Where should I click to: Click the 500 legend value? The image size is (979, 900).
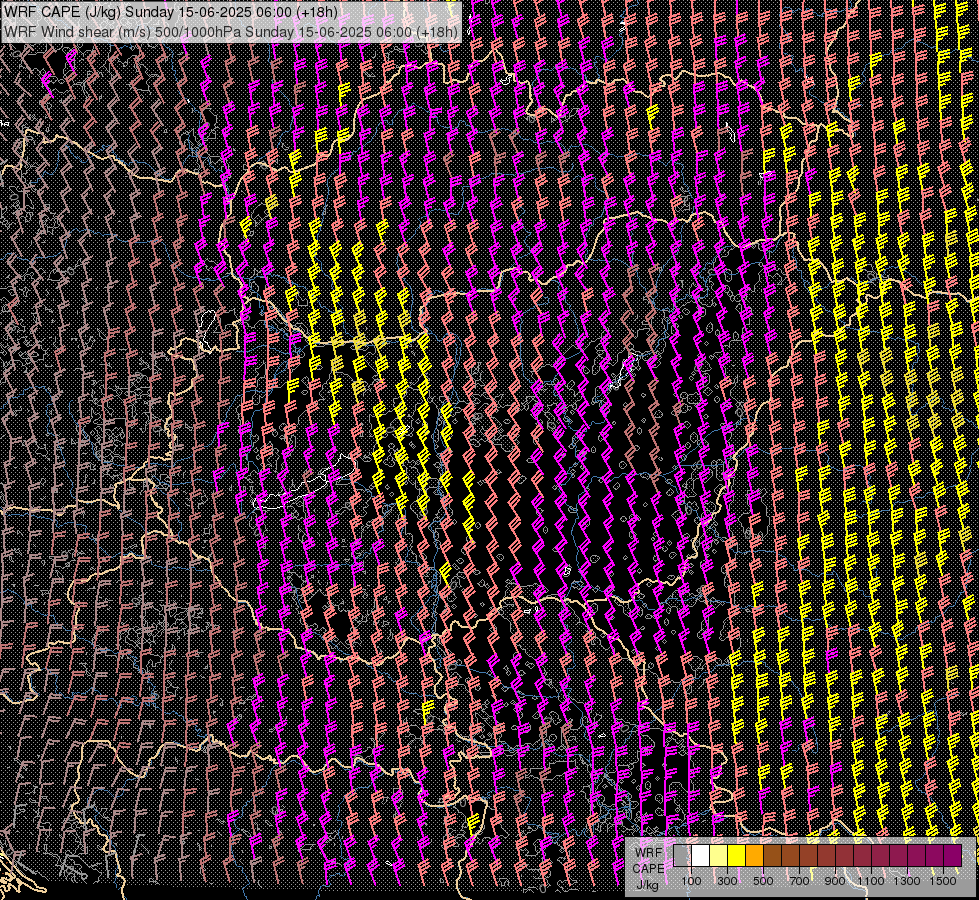pyautogui.click(x=763, y=881)
